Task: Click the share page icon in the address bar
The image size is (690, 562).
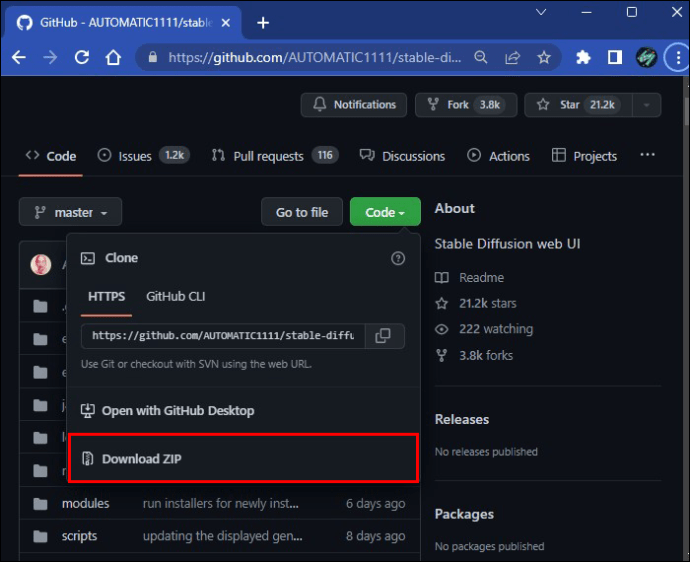Action: point(512,57)
